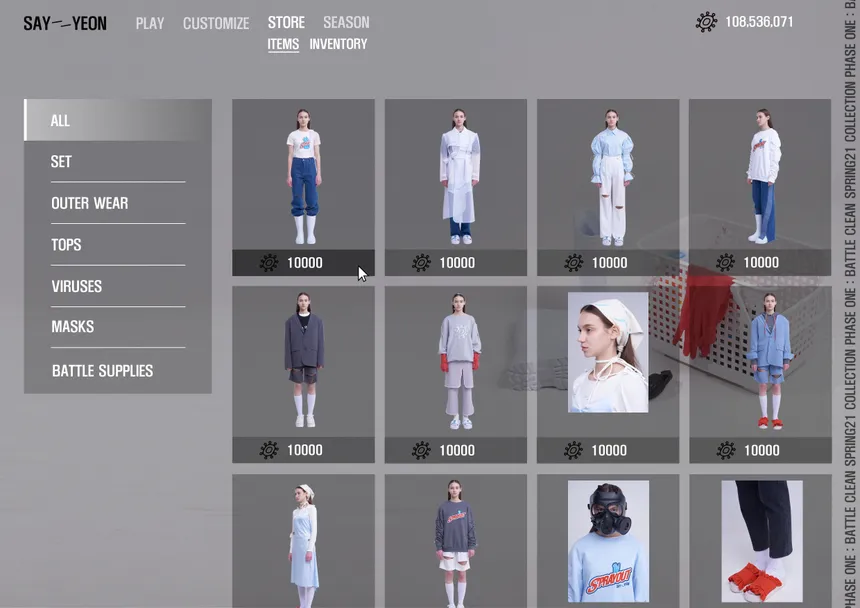This screenshot has height=608, width=860.
Task: Click virus price icon under grey sweatshirt outfit
Action: point(421,451)
